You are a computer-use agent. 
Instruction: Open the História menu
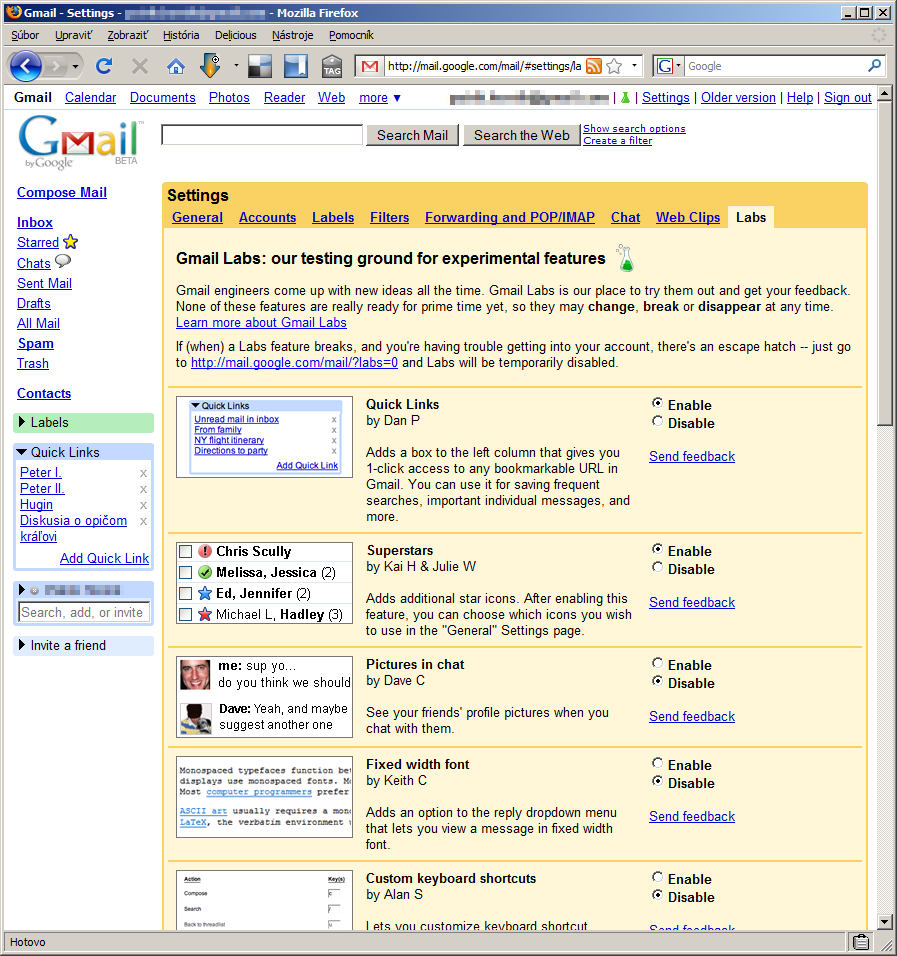[x=181, y=35]
